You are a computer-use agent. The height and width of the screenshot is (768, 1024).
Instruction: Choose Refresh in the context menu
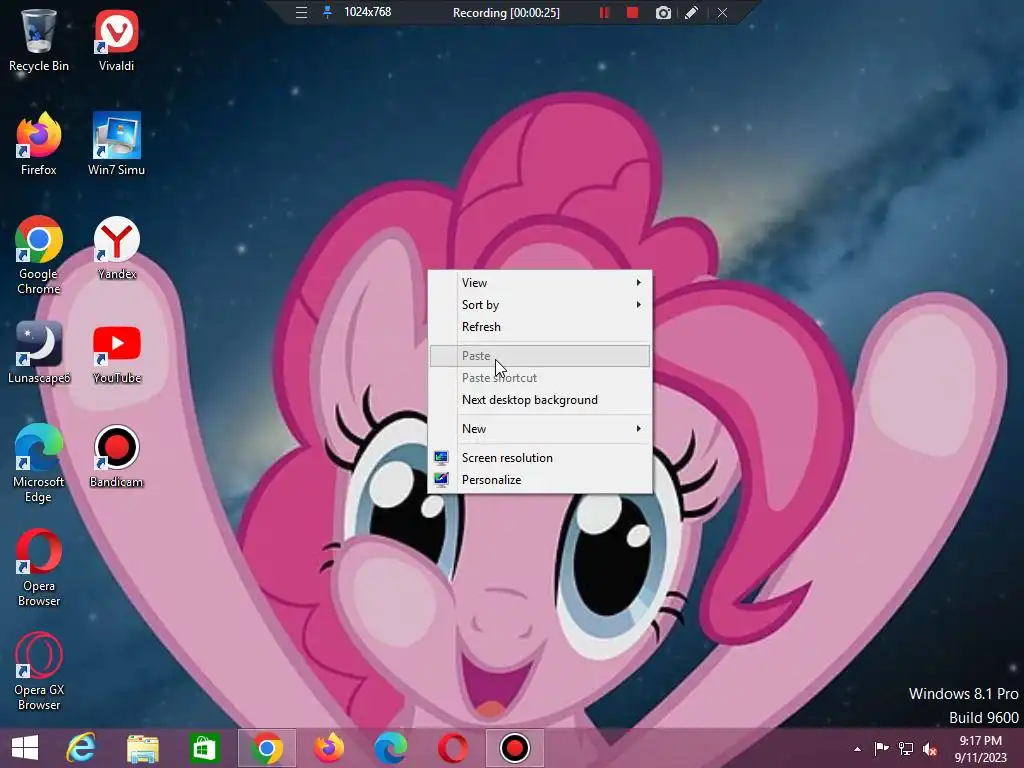(x=540, y=327)
